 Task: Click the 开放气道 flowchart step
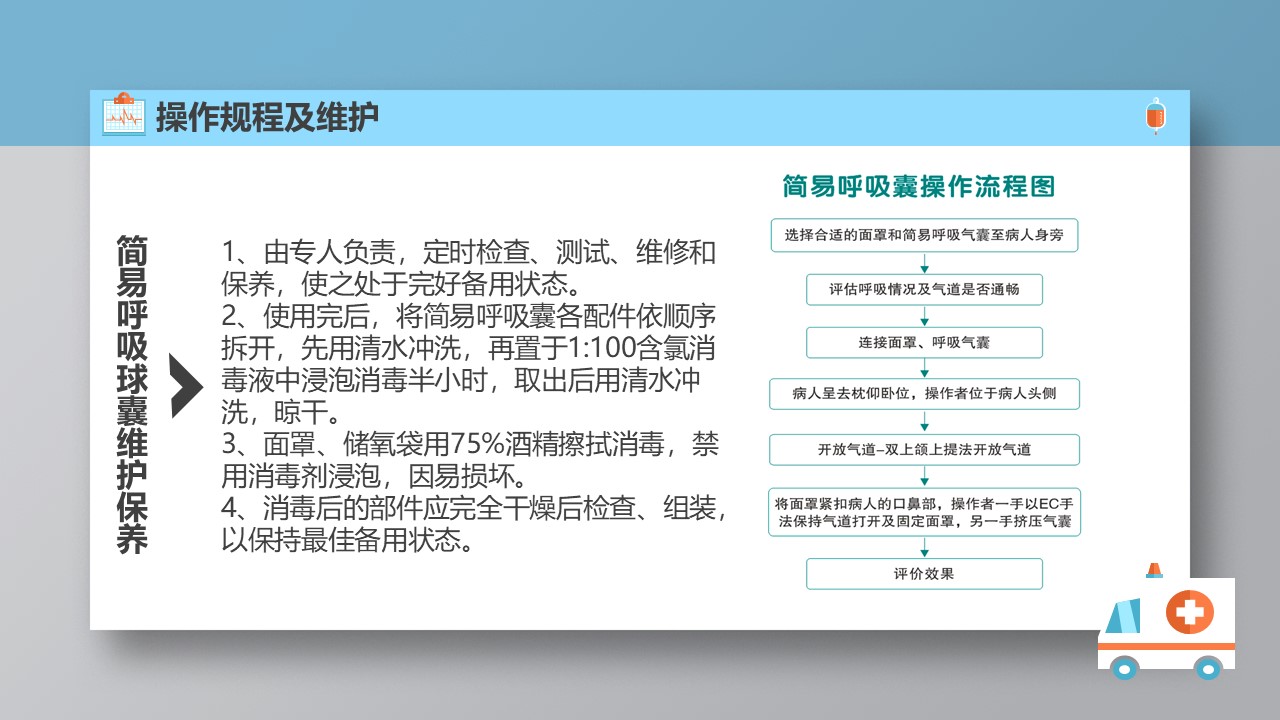(x=924, y=450)
